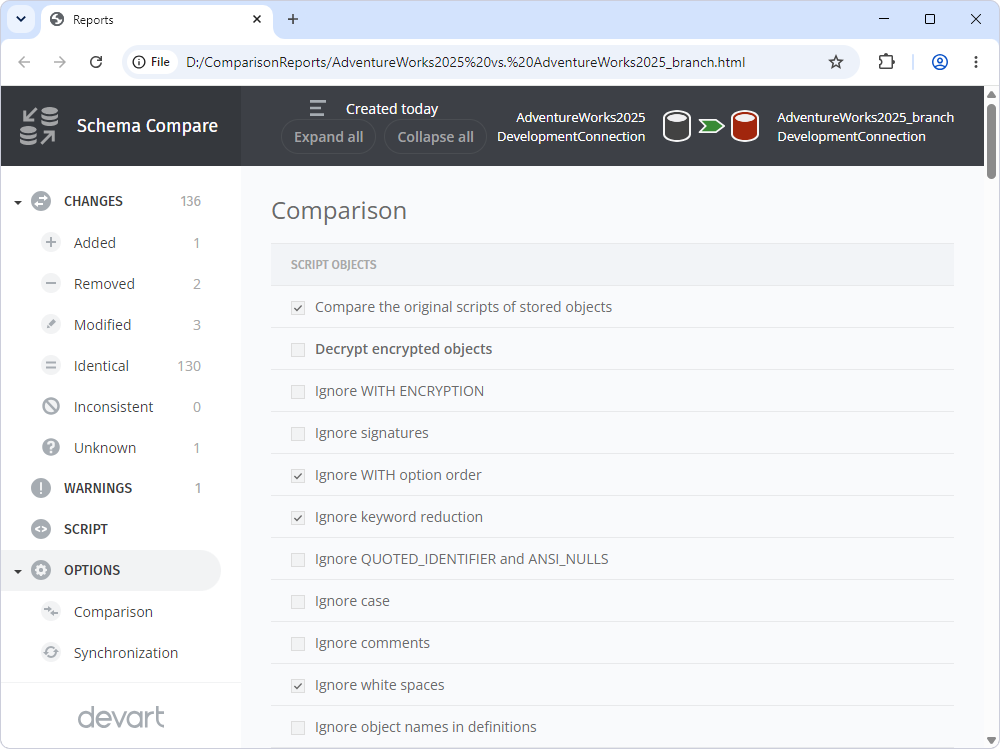Image resolution: width=1000 pixels, height=749 pixels.
Task: Bookmark this page with the star icon
Action: [x=835, y=62]
